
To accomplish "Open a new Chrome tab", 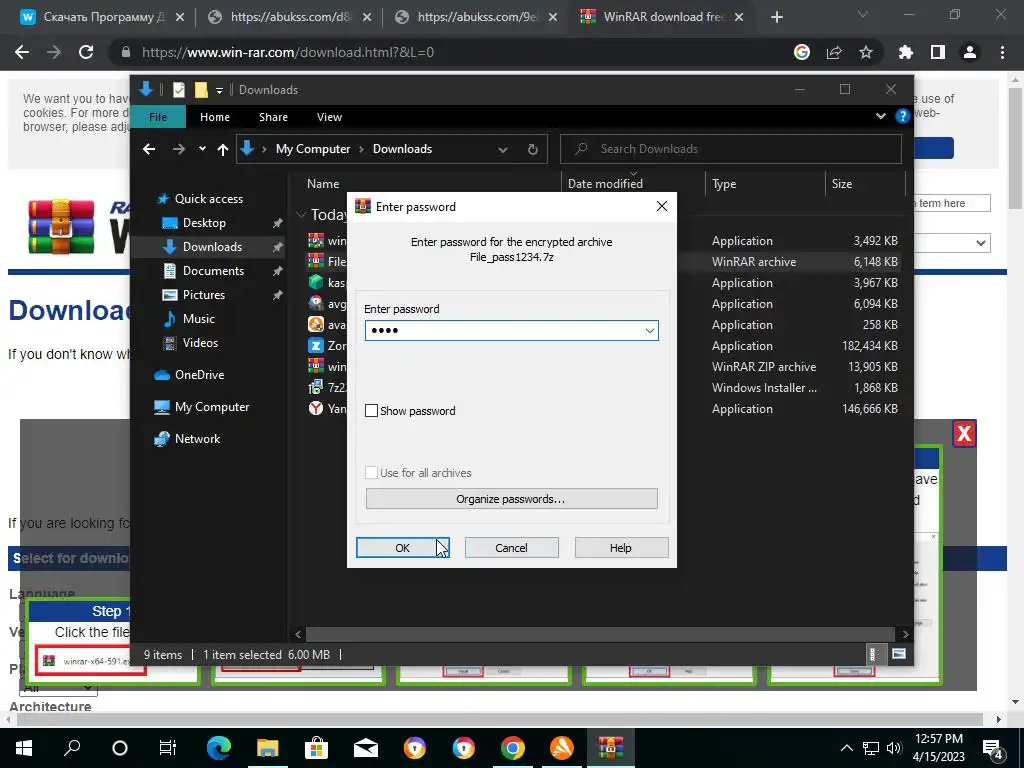I will [776, 18].
